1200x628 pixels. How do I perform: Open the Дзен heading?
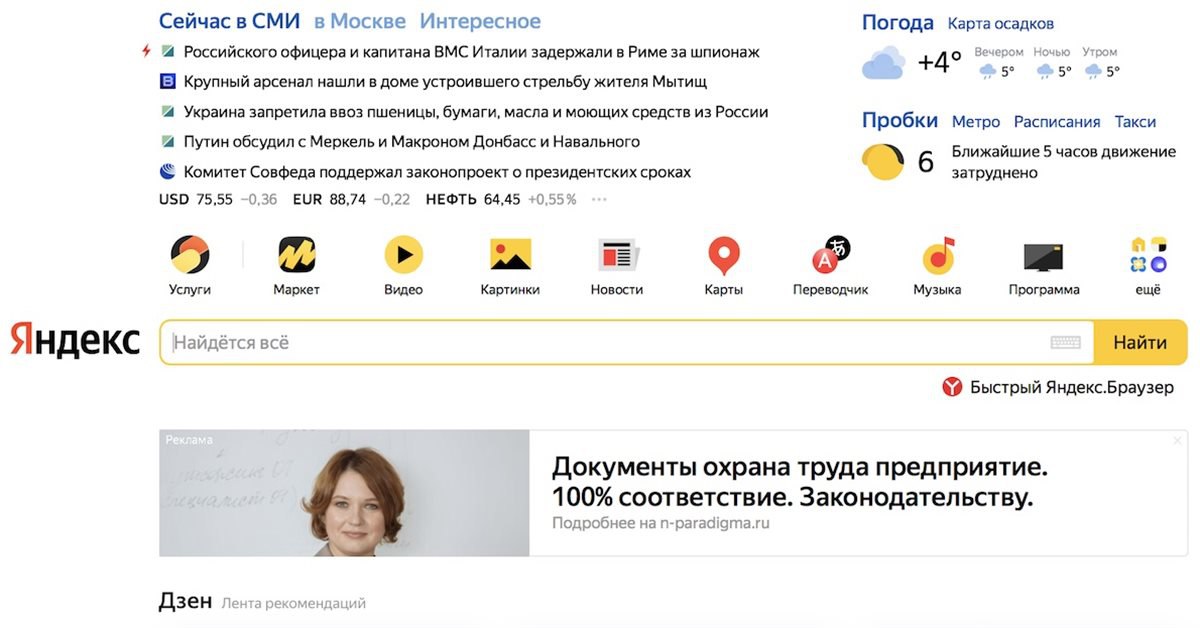(x=185, y=601)
